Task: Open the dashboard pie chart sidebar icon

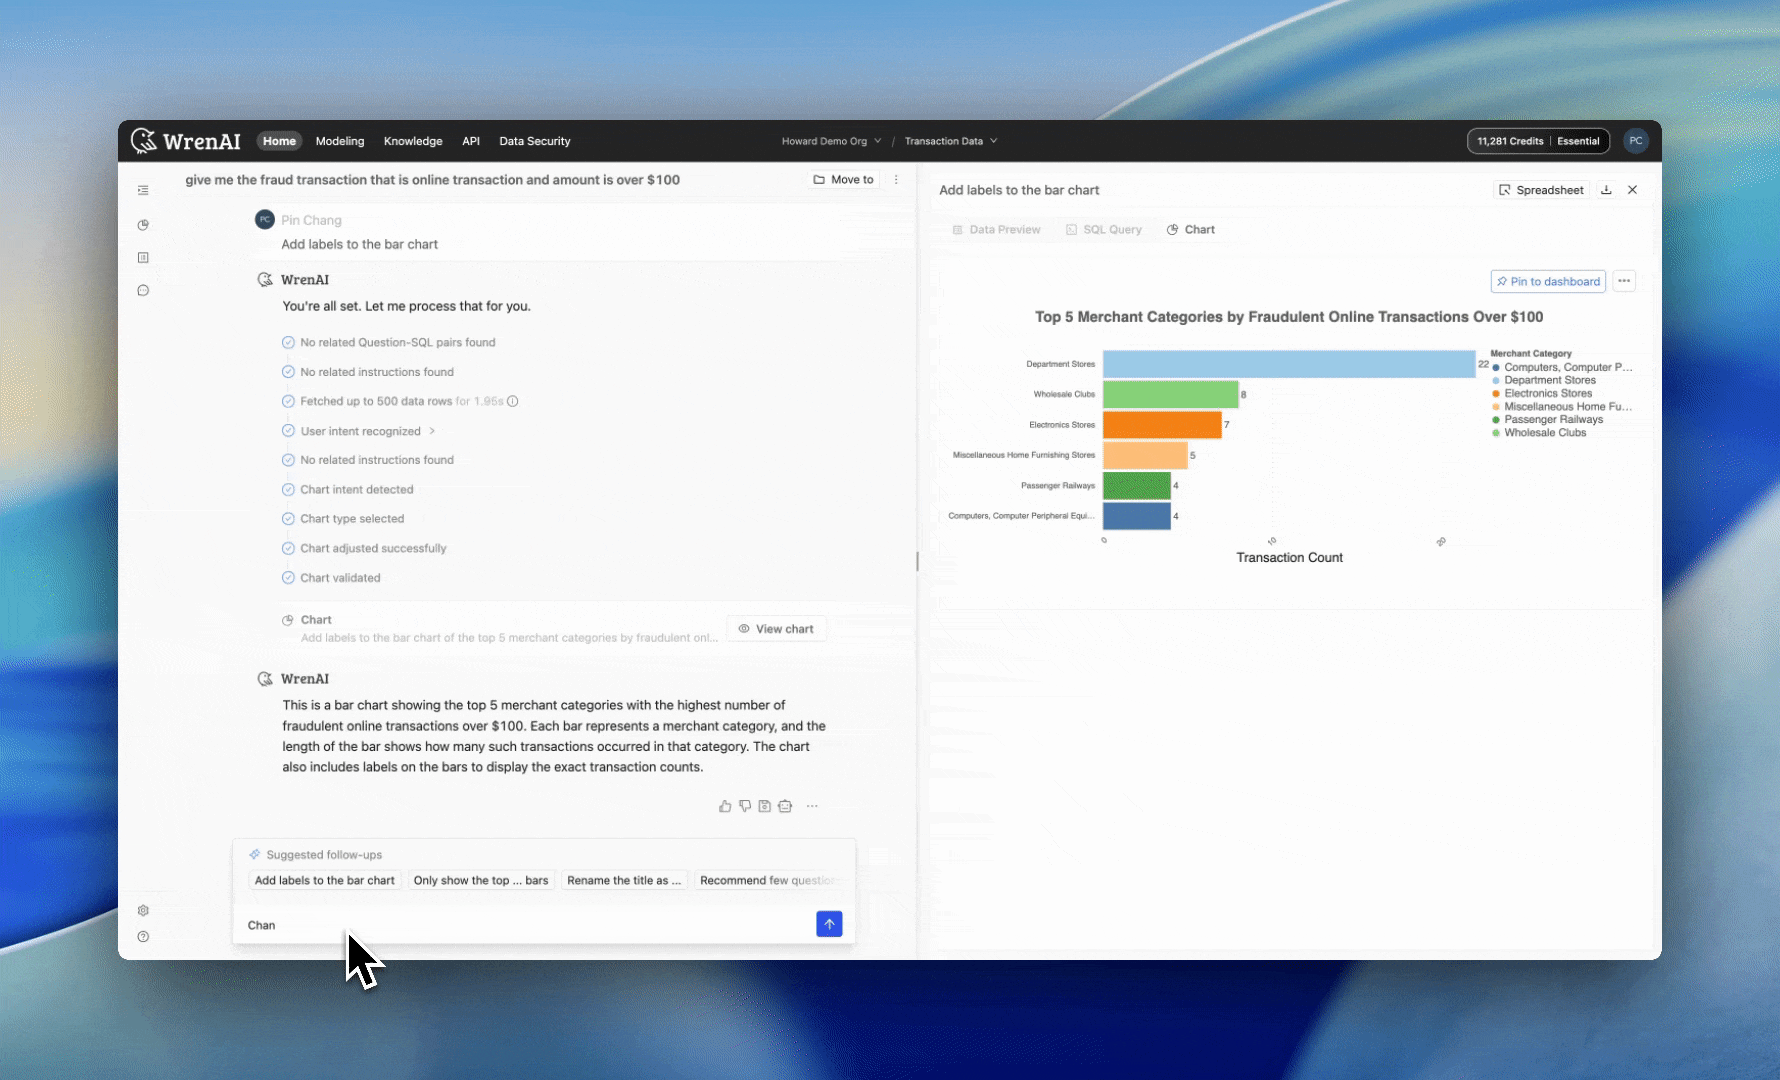Action: tap(143, 225)
